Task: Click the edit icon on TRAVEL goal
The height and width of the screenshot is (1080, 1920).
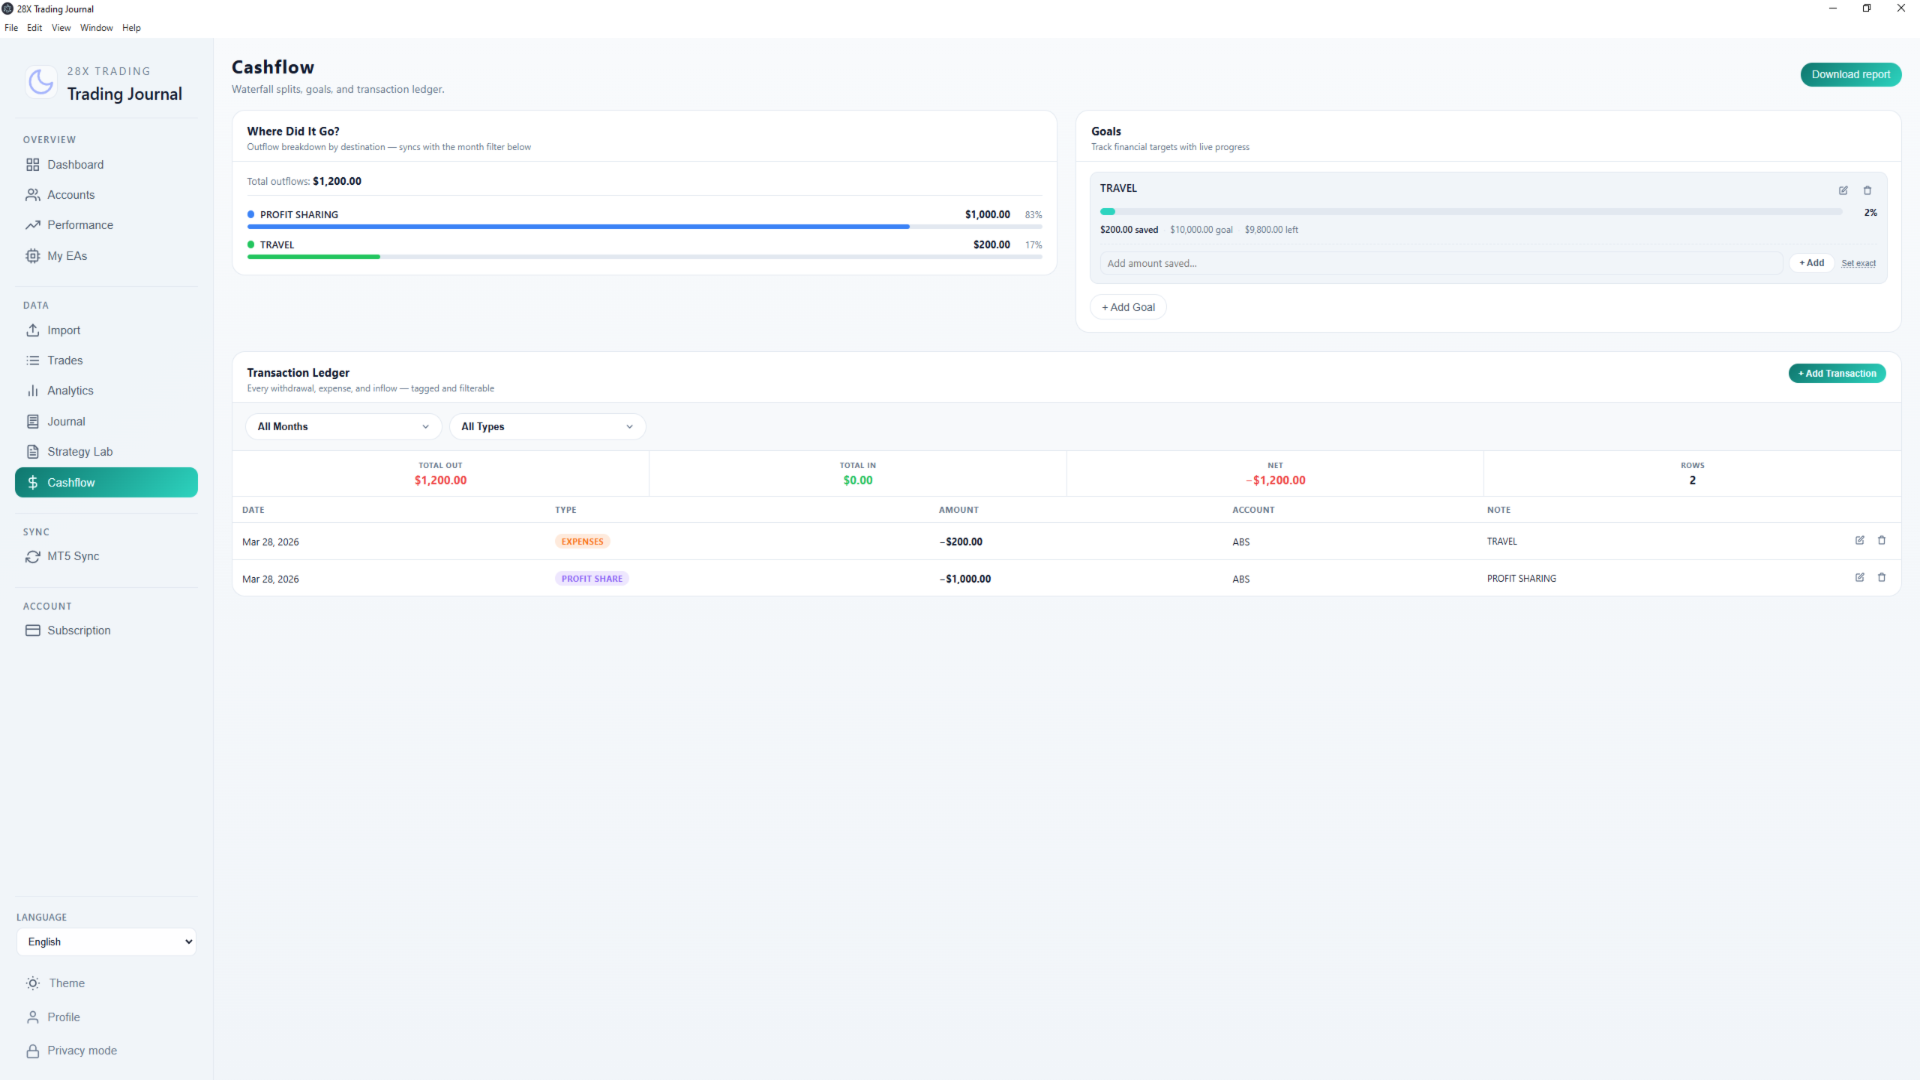Action: click(x=1843, y=190)
